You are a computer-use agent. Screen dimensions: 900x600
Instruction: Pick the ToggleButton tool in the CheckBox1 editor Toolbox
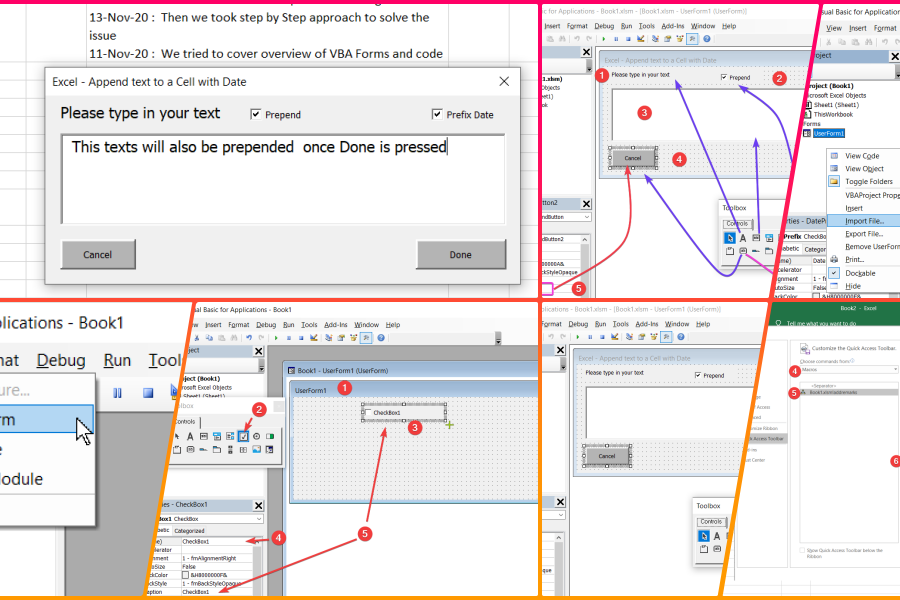click(270, 436)
